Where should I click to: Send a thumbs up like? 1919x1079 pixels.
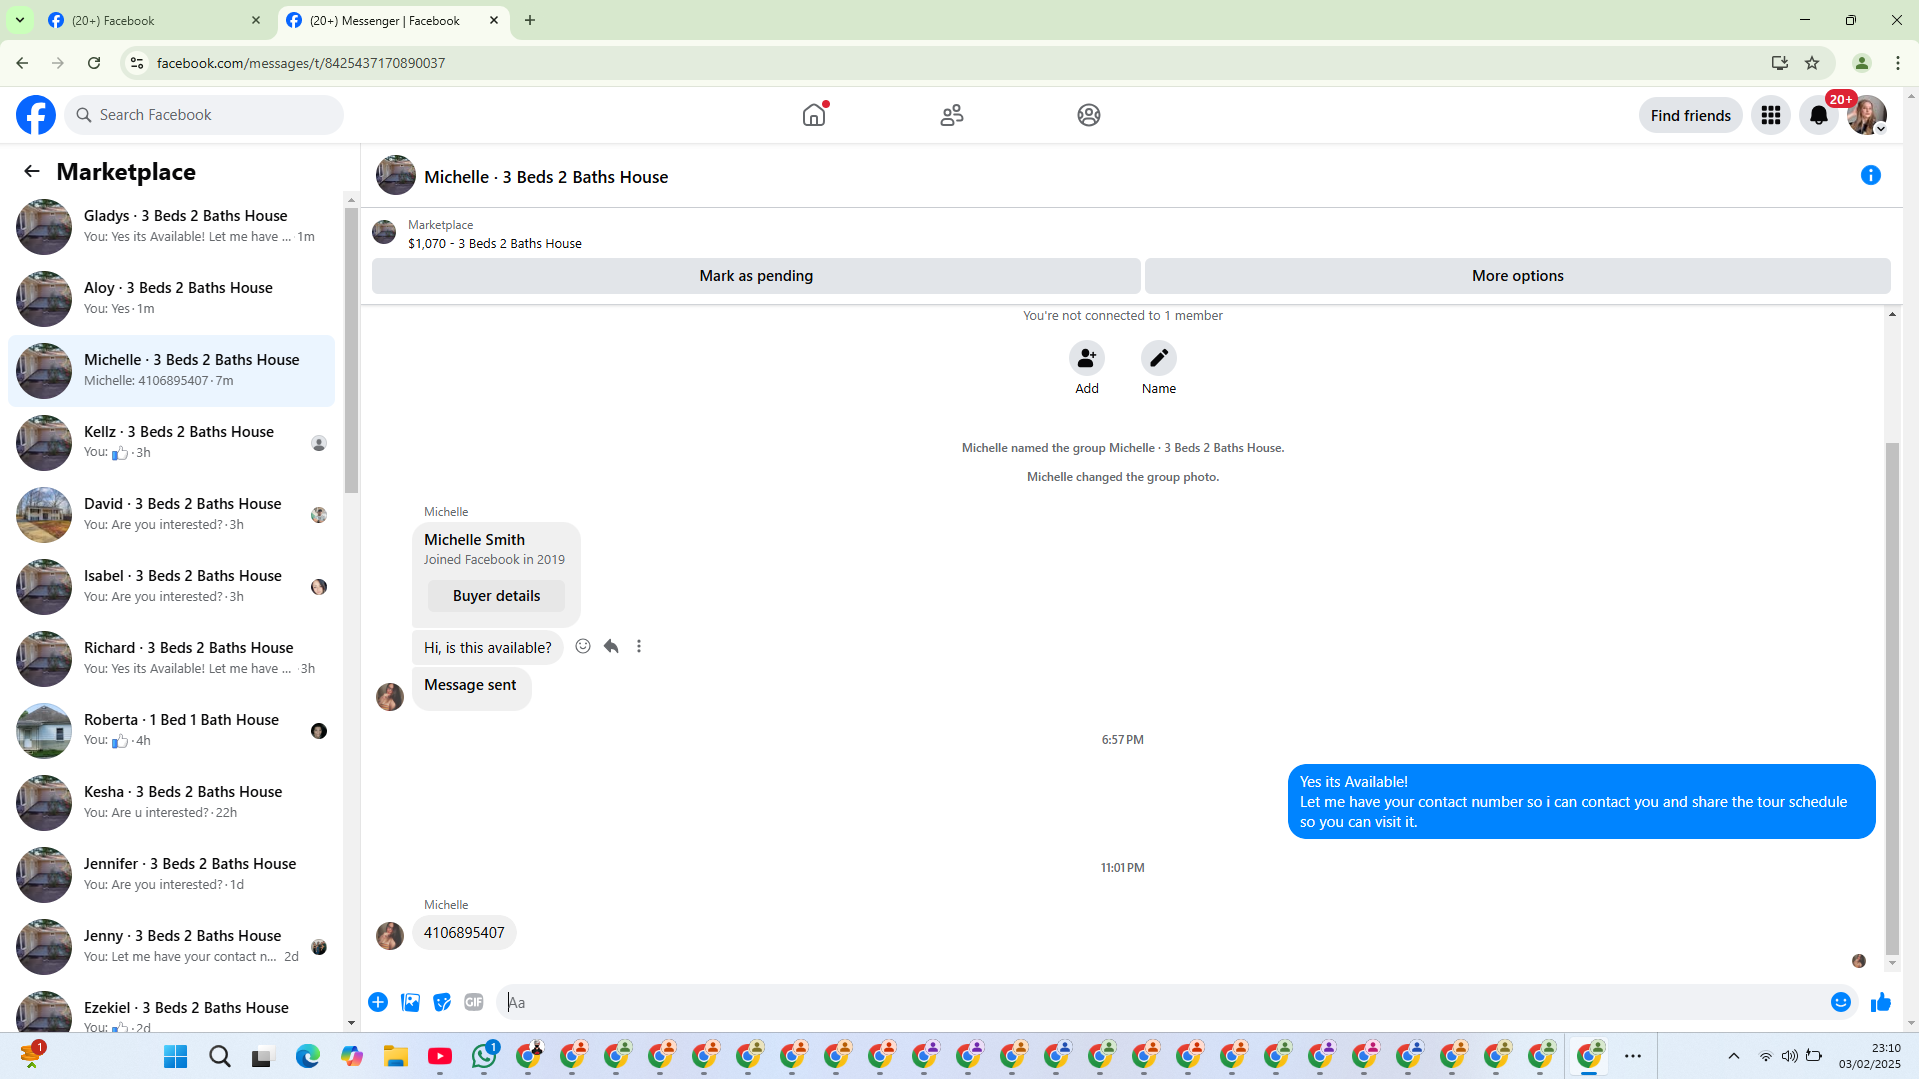1881,1002
